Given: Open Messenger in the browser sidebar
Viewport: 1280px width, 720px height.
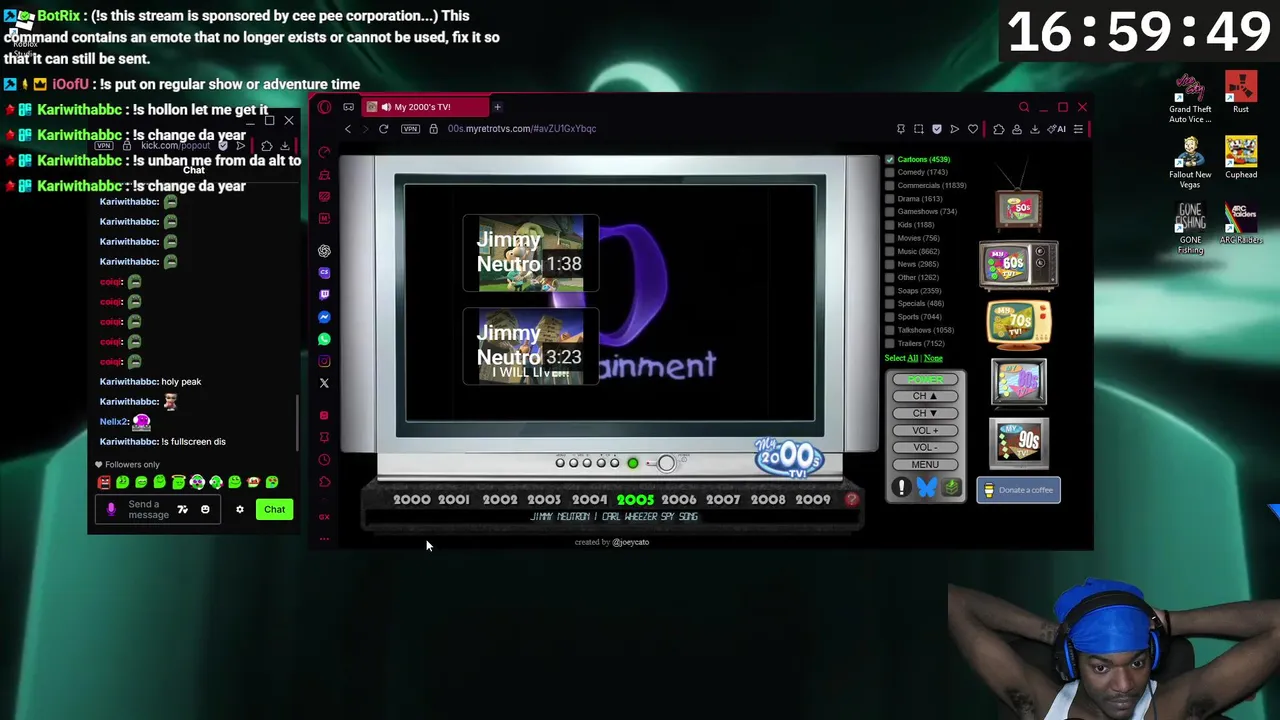Looking at the screenshot, I should point(324,317).
